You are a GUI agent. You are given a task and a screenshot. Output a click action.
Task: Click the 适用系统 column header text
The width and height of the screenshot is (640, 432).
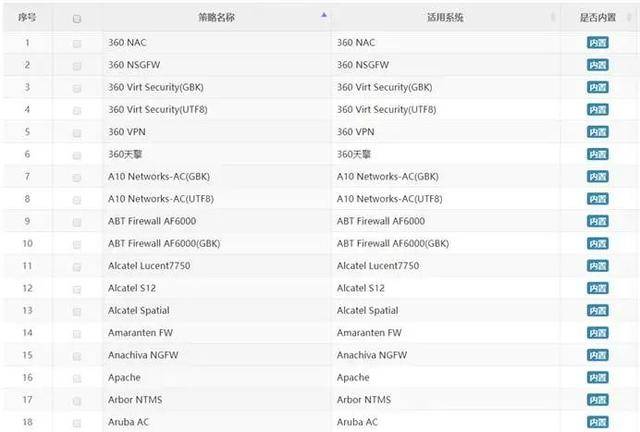click(x=445, y=17)
